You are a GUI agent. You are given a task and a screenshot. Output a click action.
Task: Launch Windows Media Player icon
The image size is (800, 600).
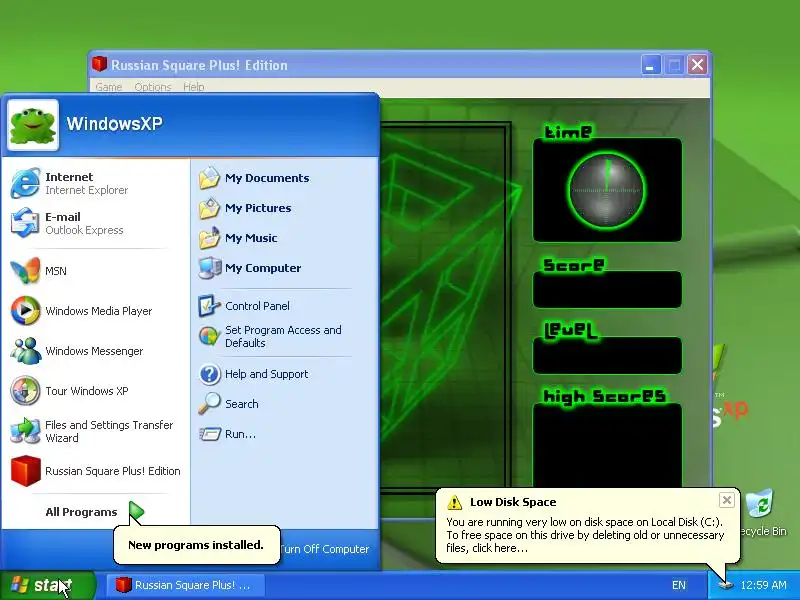tap(25, 310)
